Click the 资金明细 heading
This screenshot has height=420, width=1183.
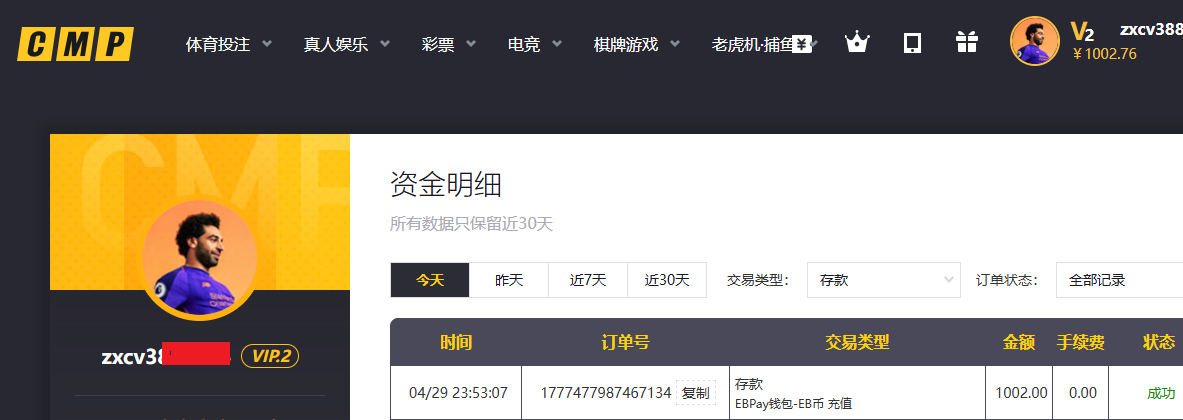point(446,185)
